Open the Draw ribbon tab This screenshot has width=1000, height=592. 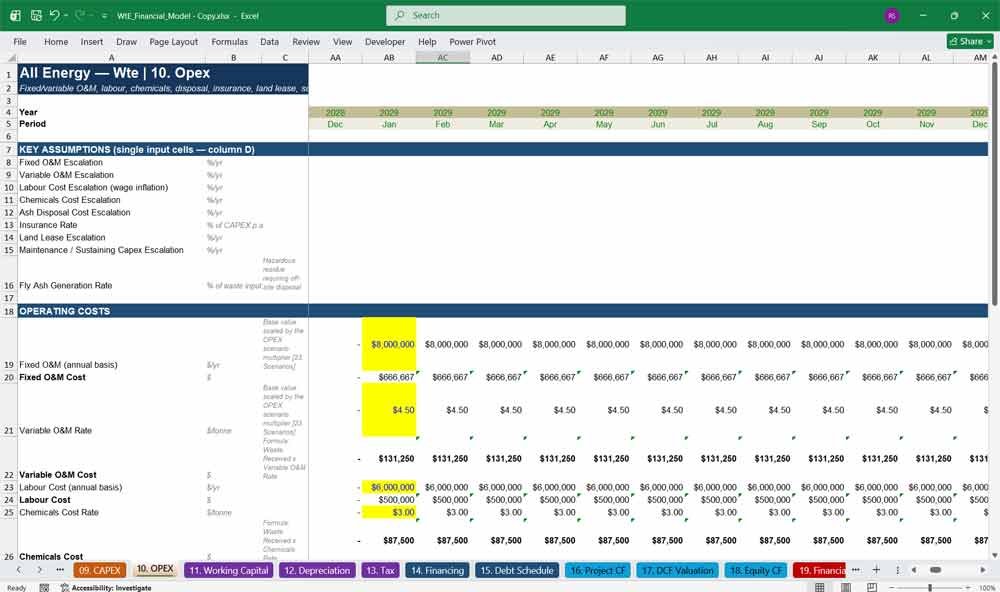126,41
